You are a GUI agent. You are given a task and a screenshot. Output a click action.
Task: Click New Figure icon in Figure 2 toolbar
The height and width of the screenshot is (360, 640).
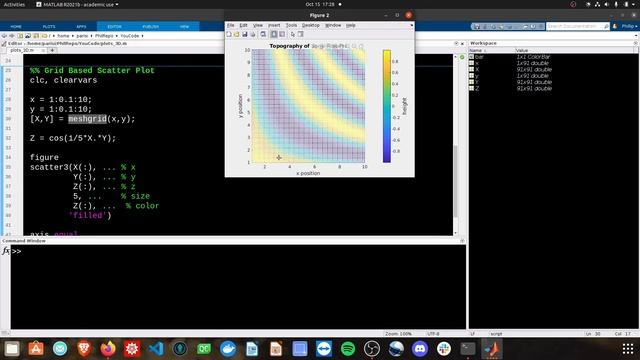pyautogui.click(x=229, y=35)
